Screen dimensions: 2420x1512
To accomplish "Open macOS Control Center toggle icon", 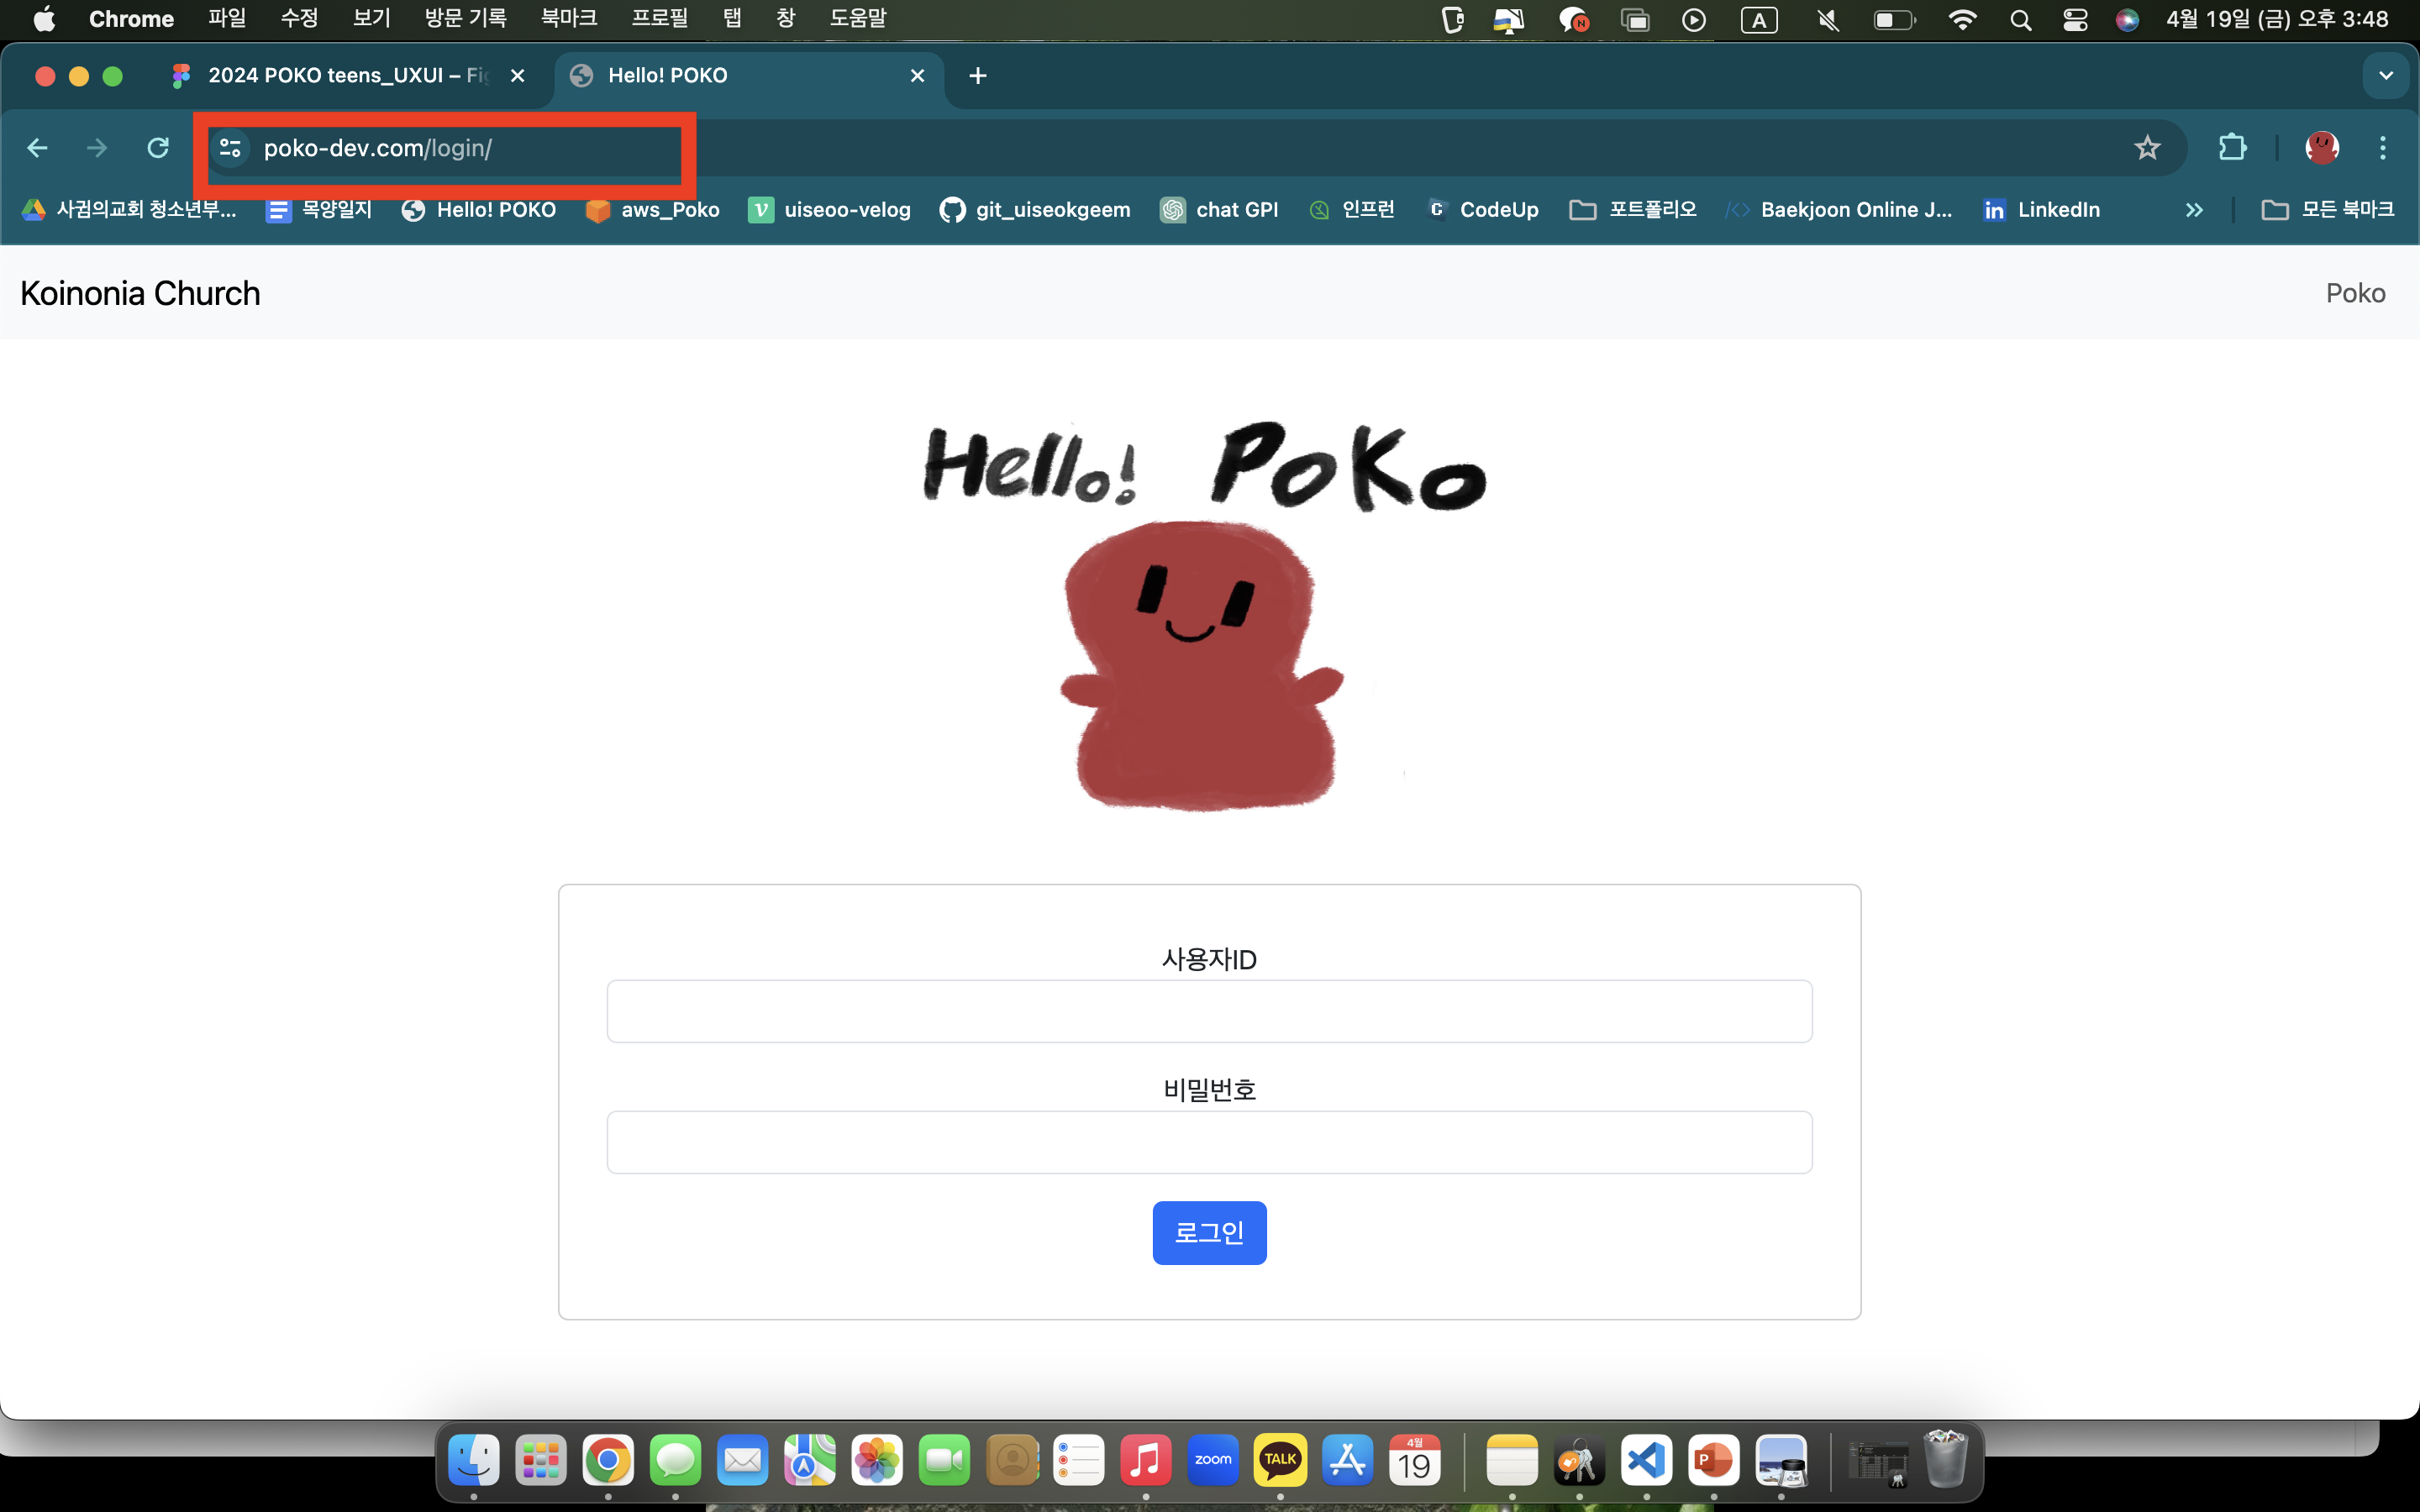I will tap(2075, 20).
